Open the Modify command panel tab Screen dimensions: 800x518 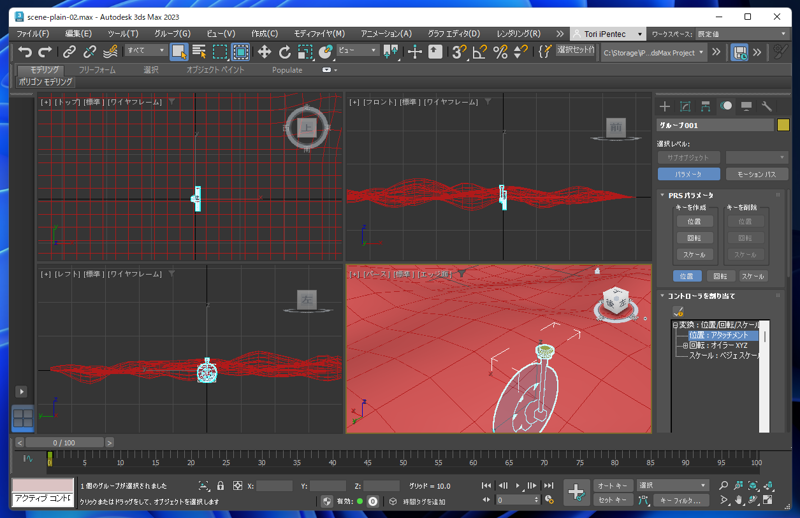coord(685,106)
